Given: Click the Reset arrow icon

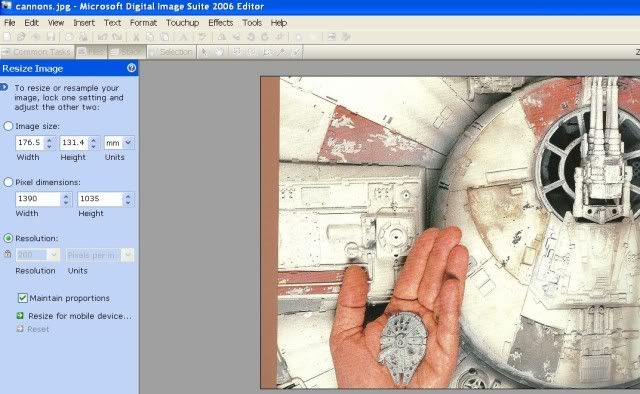Looking at the screenshot, I should 20,329.
